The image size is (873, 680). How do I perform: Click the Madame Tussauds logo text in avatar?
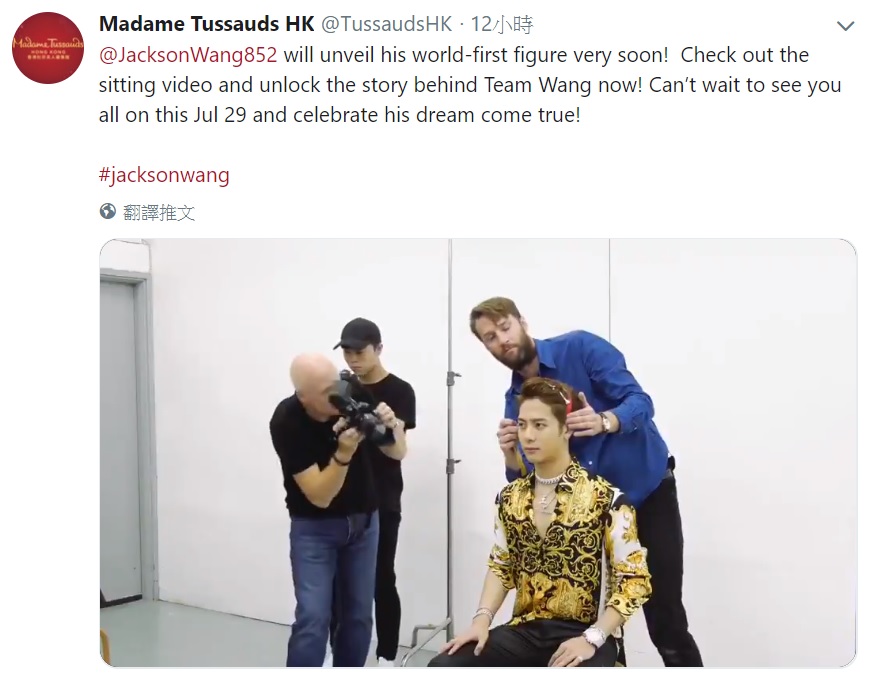[48, 45]
